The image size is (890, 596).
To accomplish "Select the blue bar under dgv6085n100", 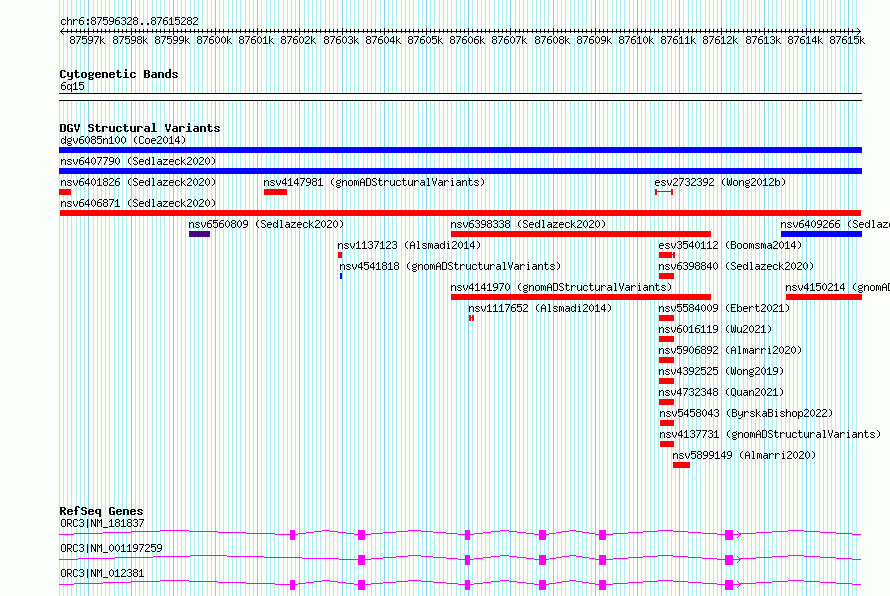I will (460, 150).
